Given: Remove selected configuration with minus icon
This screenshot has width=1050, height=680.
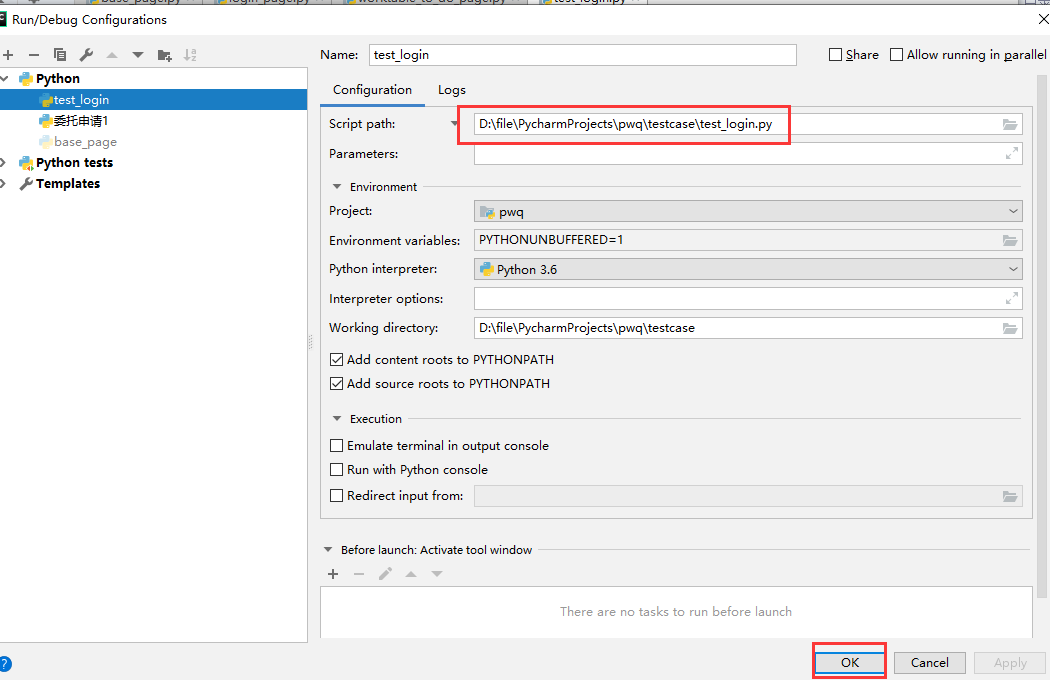Looking at the screenshot, I should [33, 55].
